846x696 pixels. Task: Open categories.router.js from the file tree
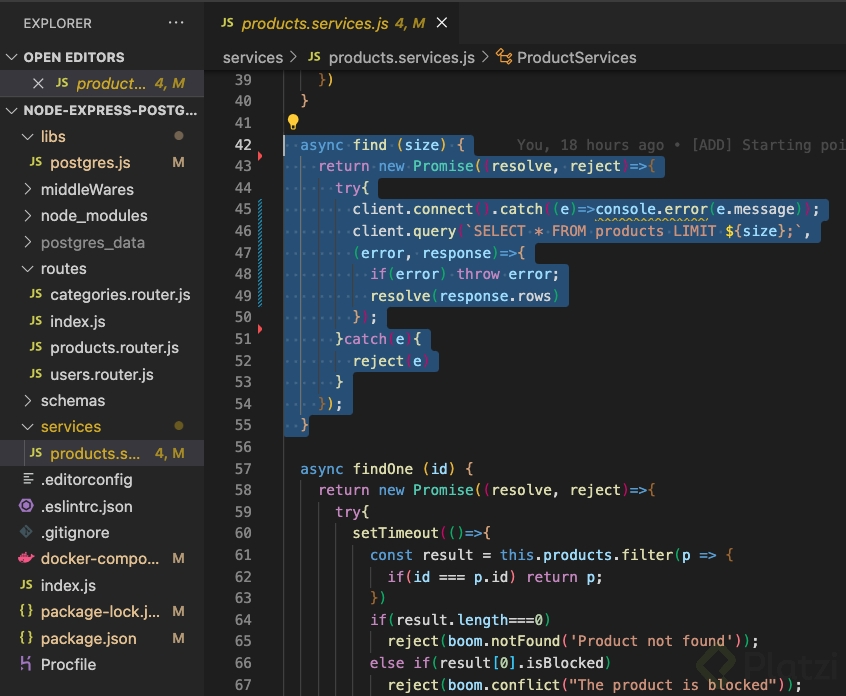pyautogui.click(x=119, y=295)
